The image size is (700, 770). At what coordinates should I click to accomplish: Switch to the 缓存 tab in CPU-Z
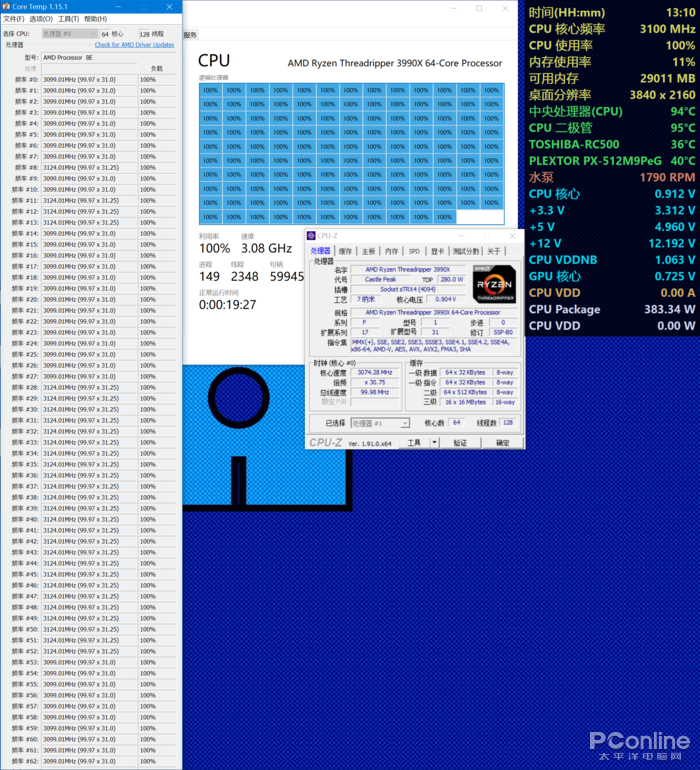point(345,251)
